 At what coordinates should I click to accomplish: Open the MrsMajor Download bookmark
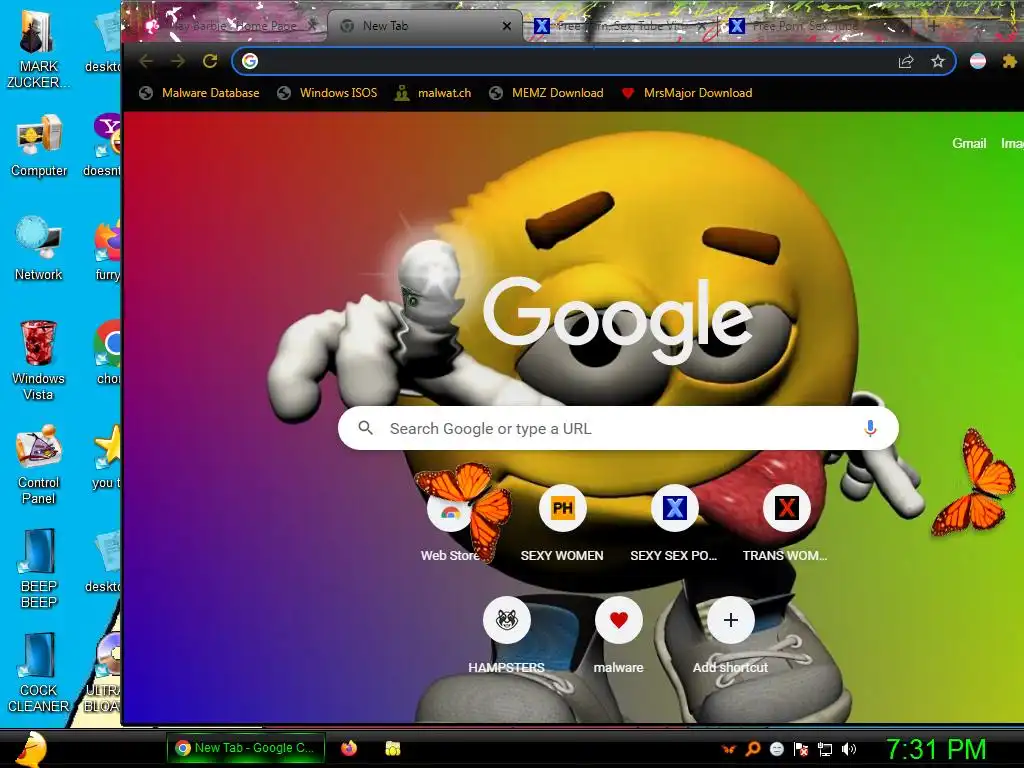tap(686, 93)
